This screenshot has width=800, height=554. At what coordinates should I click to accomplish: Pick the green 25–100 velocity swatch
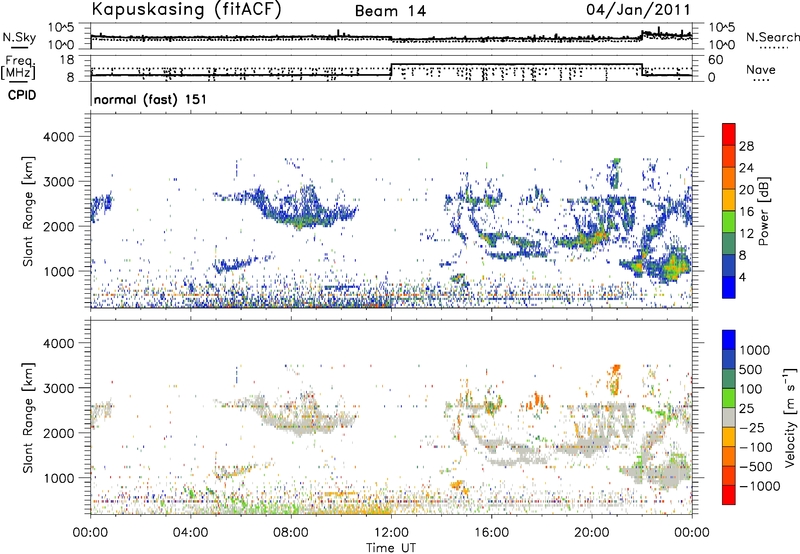pyautogui.click(x=729, y=398)
